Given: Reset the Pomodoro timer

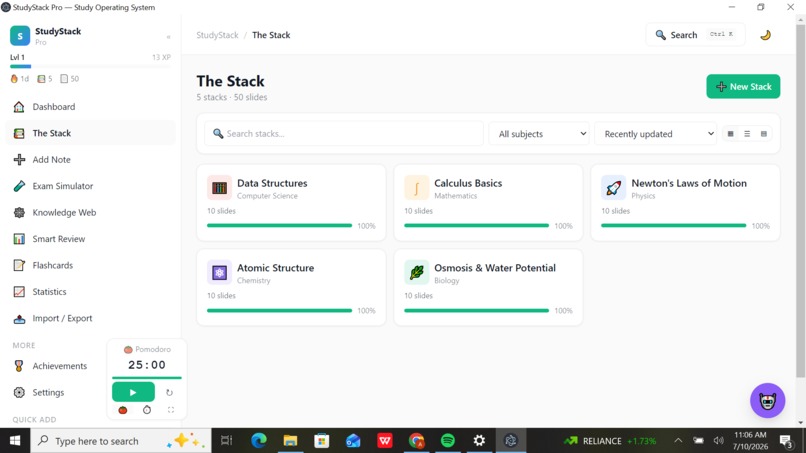Looking at the screenshot, I should [169, 392].
